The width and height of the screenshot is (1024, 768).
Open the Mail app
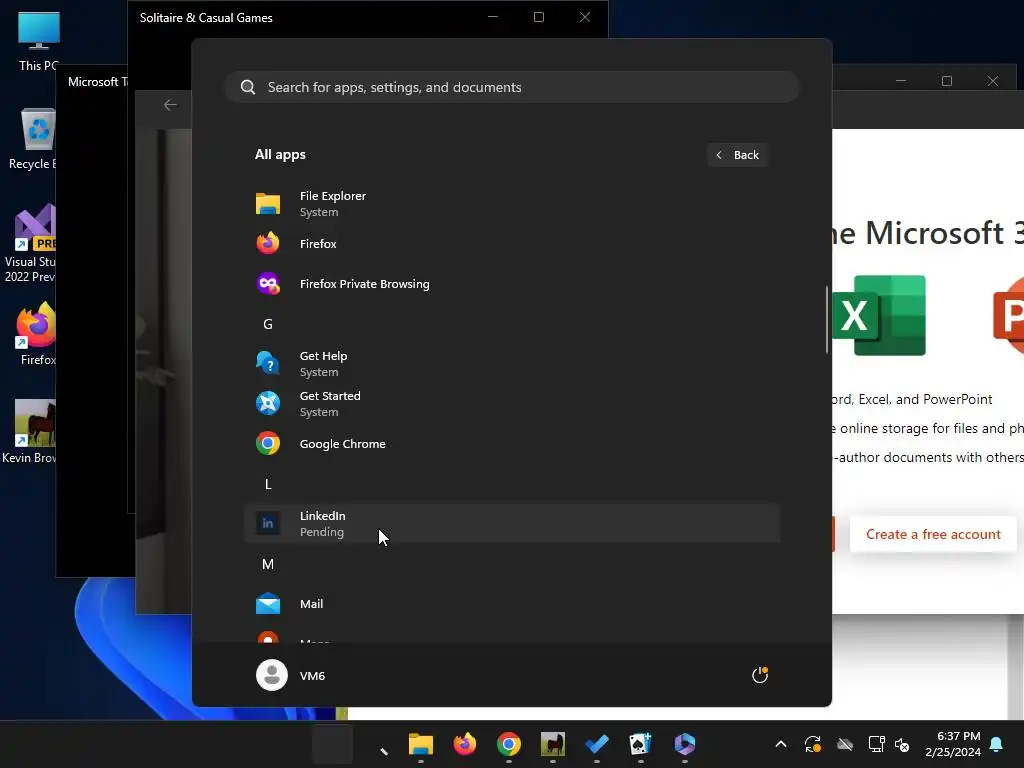click(512, 603)
